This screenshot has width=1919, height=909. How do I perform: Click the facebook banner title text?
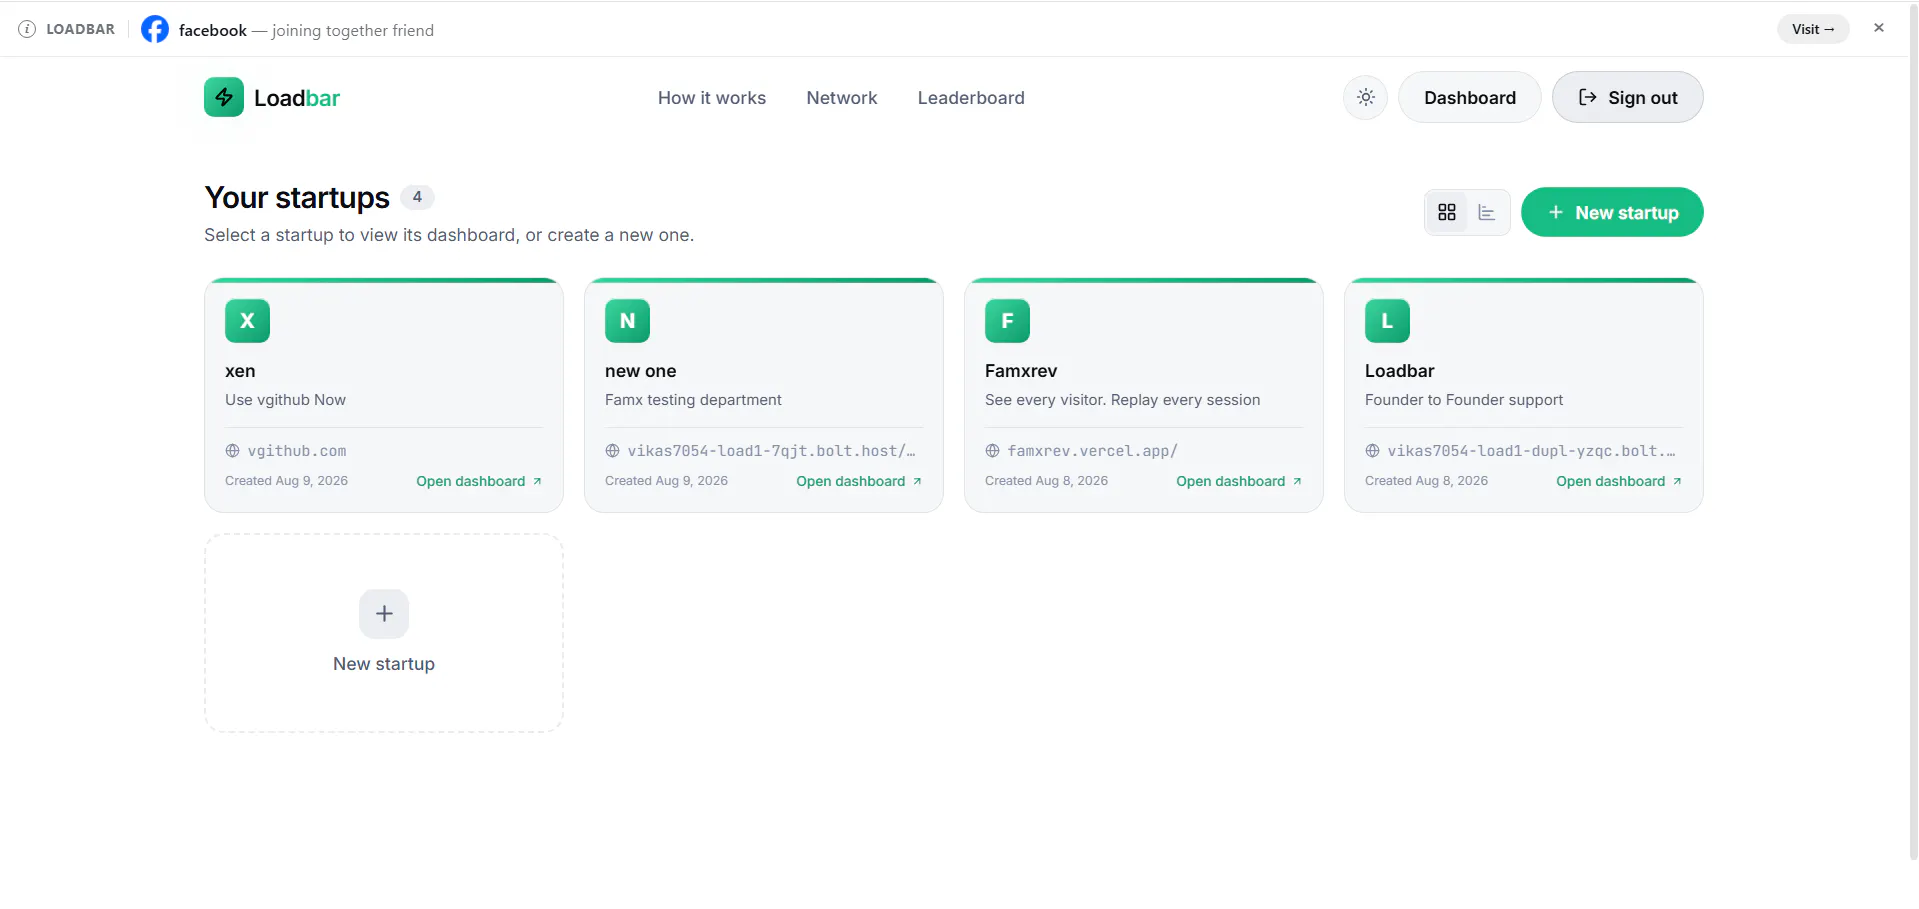(x=212, y=30)
